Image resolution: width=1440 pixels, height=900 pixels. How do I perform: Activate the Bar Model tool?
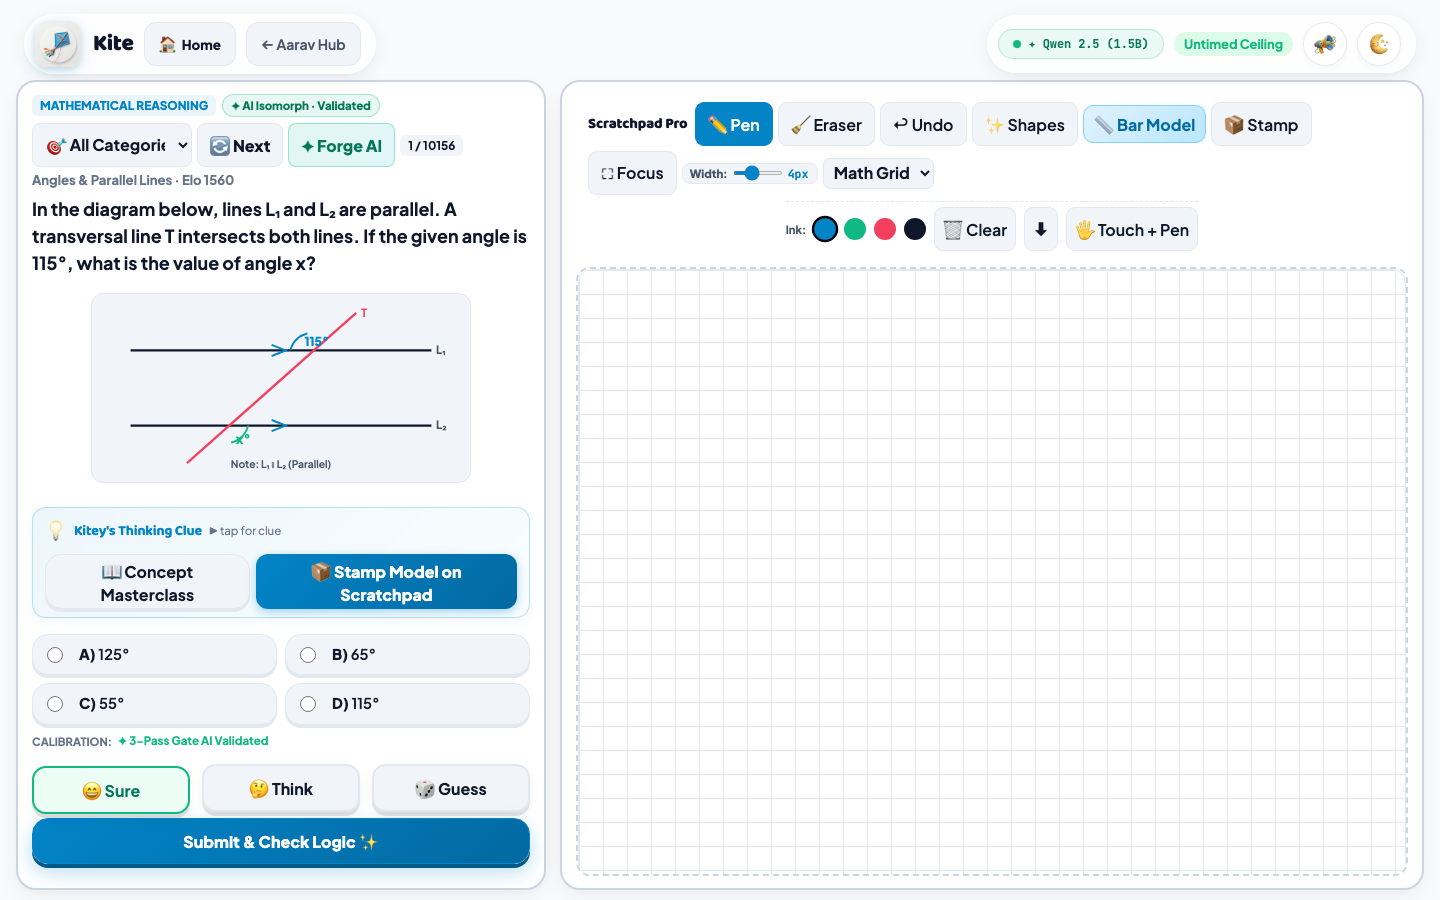[x=1144, y=125]
